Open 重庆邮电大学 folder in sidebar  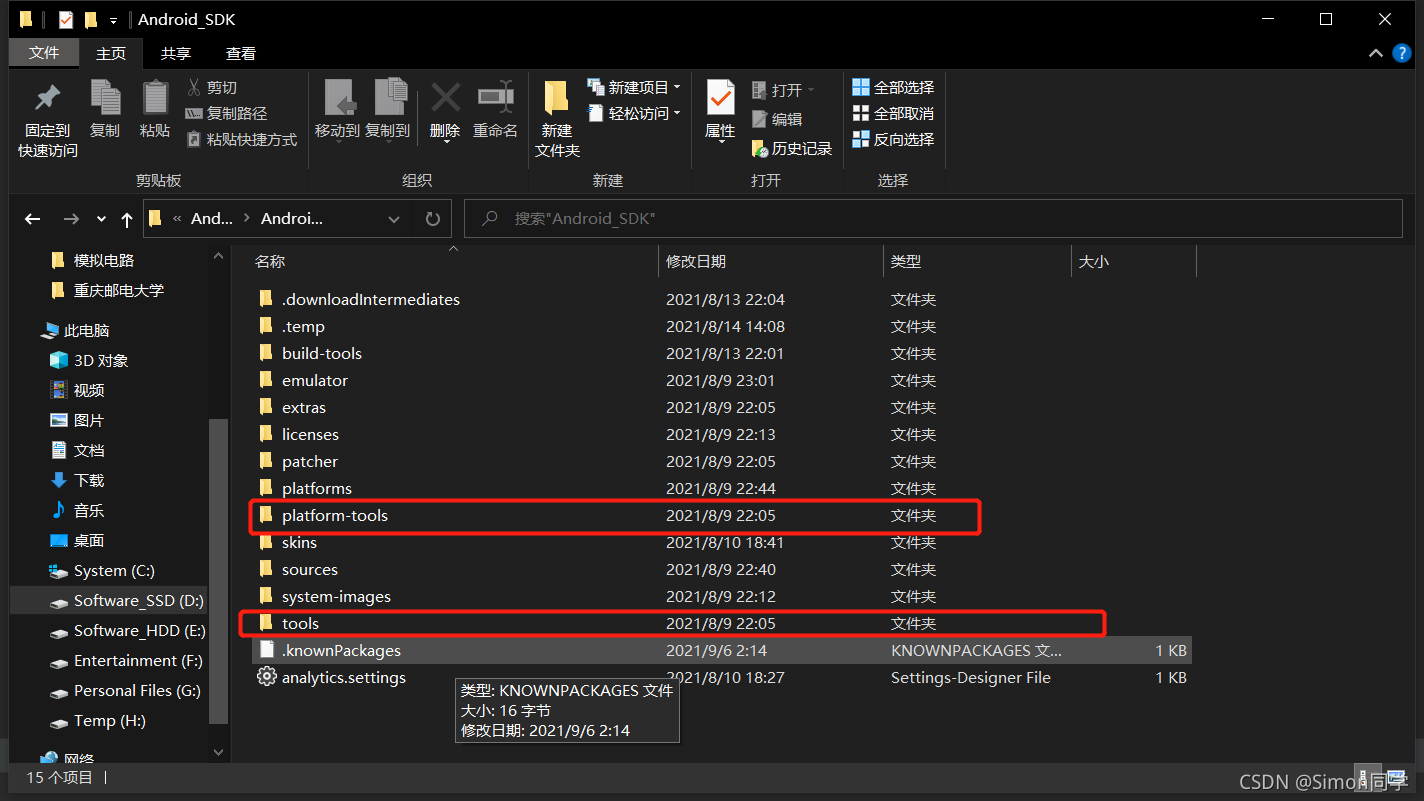(x=118, y=290)
